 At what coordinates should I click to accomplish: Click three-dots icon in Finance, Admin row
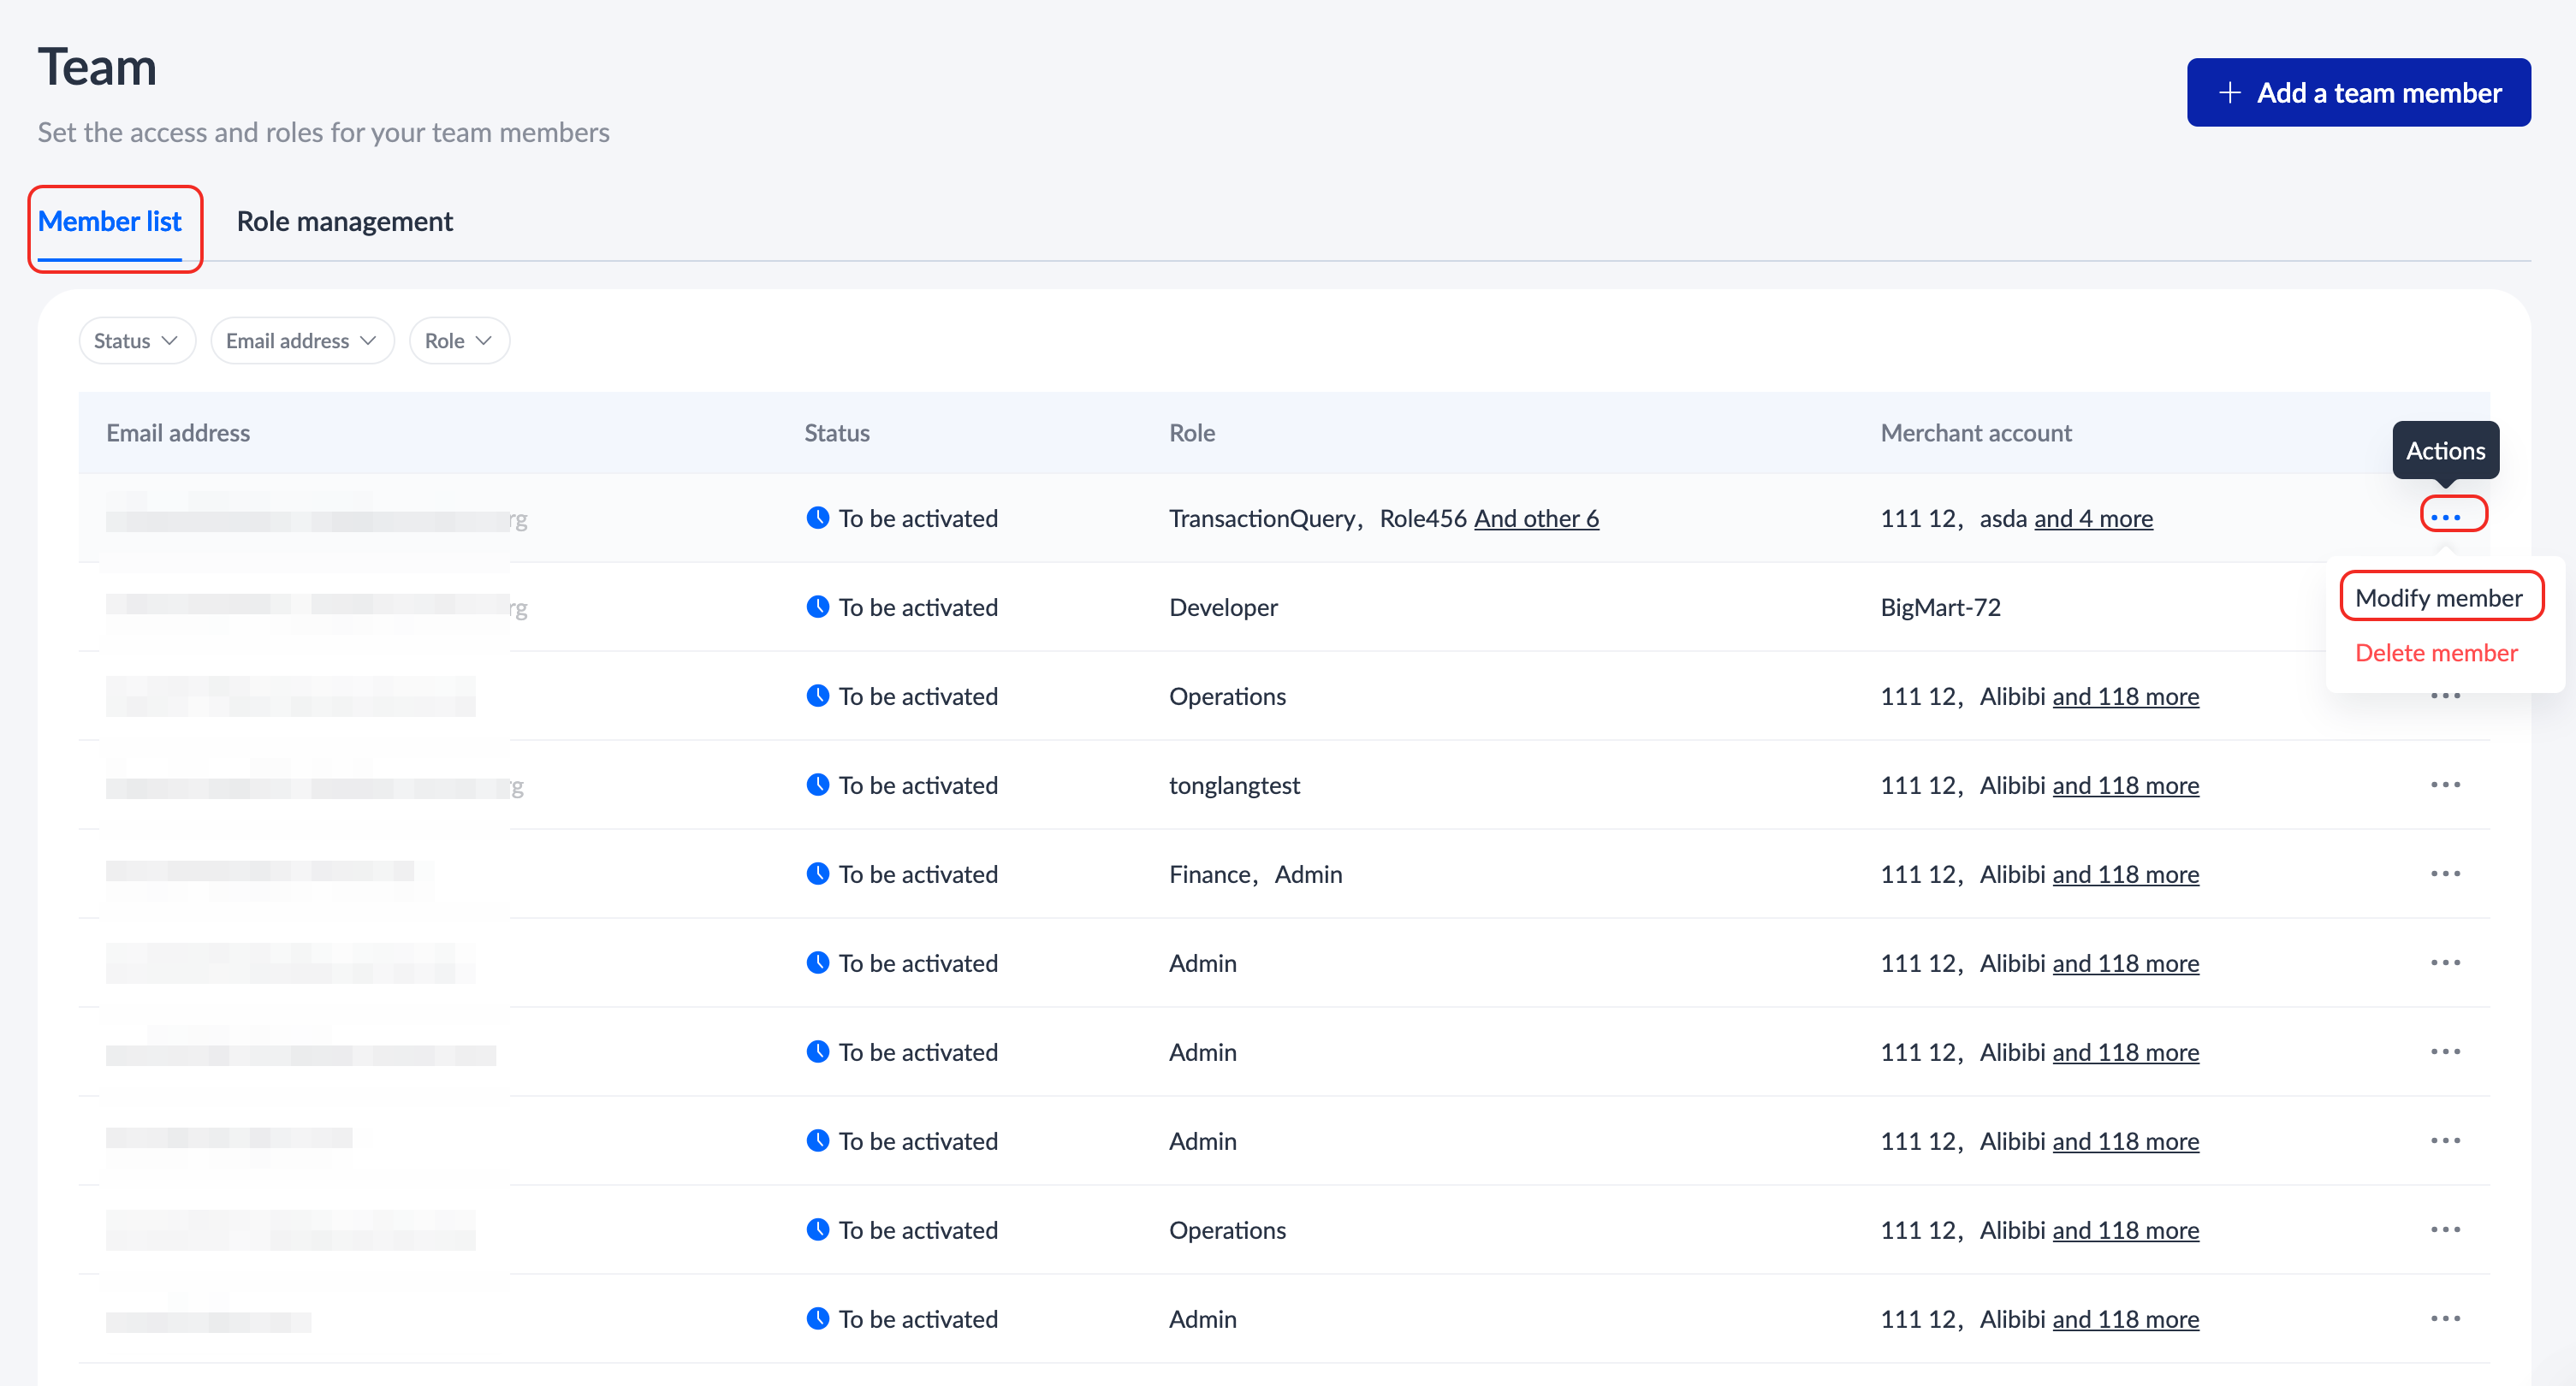(2445, 874)
